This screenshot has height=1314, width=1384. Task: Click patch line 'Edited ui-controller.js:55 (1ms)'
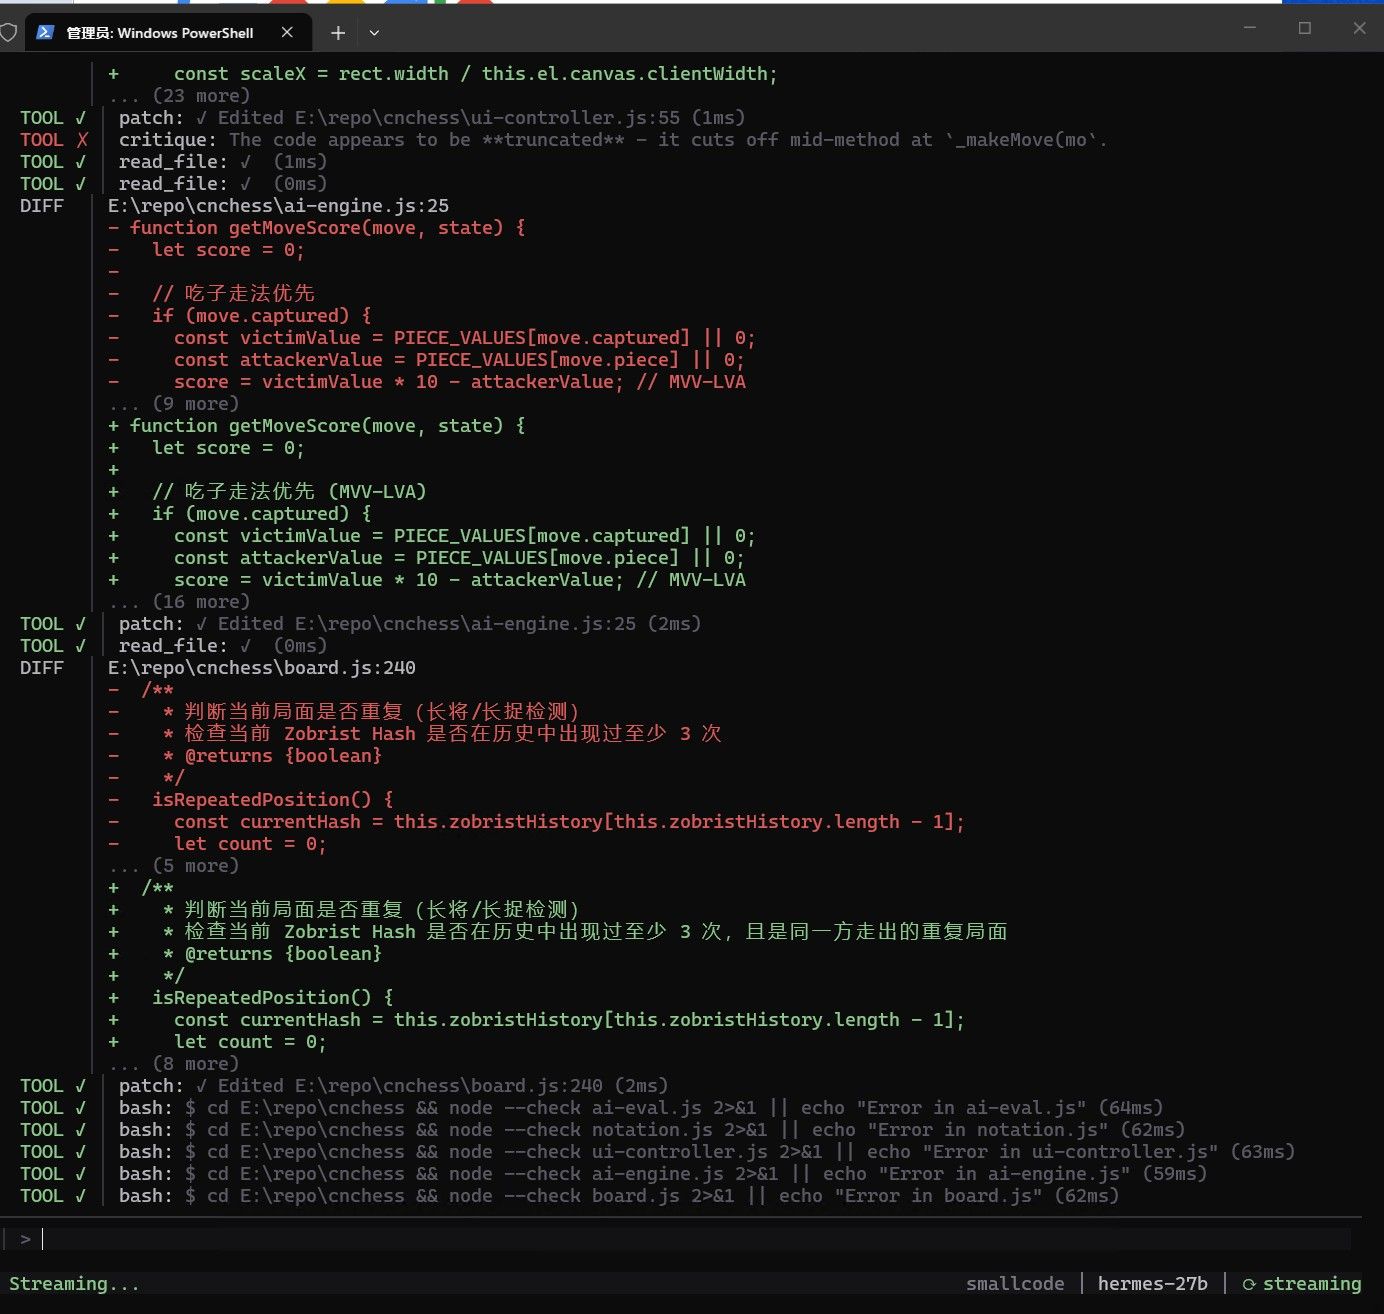pos(432,118)
